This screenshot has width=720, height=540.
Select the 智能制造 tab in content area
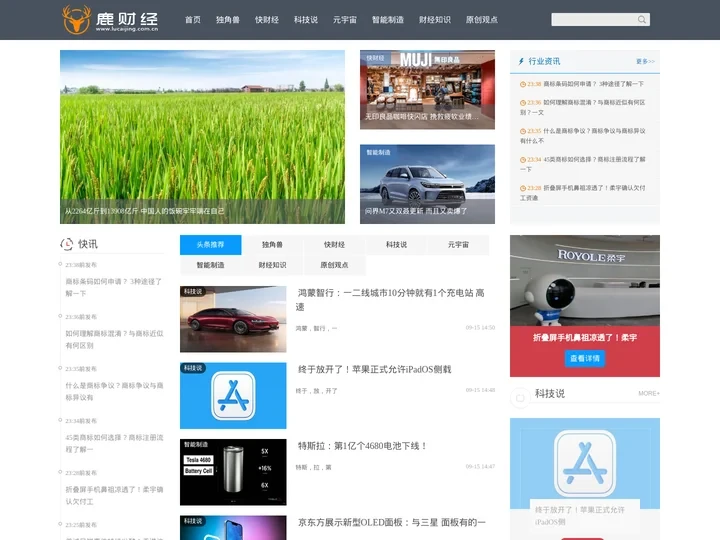point(210,265)
